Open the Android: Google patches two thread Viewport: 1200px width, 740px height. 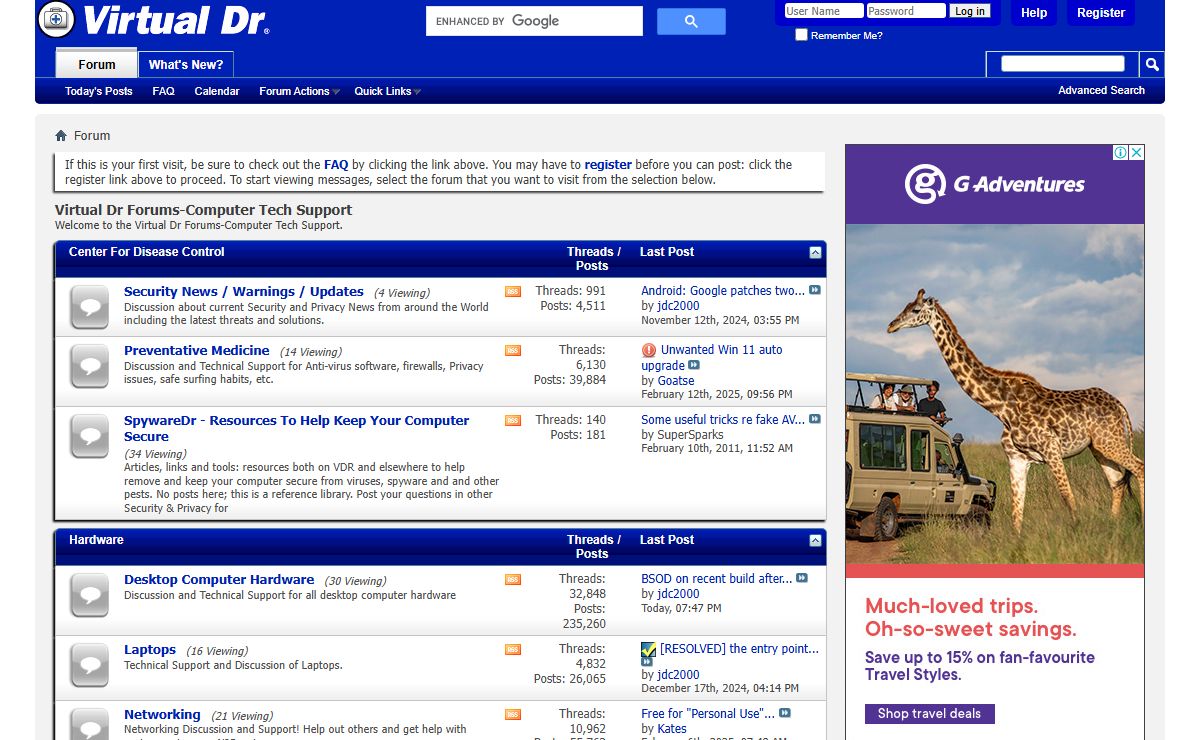pyautogui.click(x=723, y=291)
